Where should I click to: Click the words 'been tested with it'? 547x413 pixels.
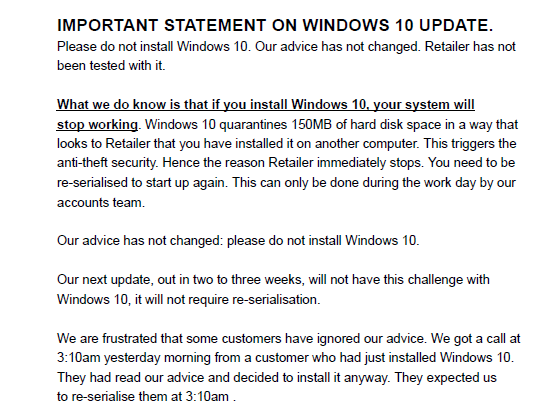pos(111,66)
